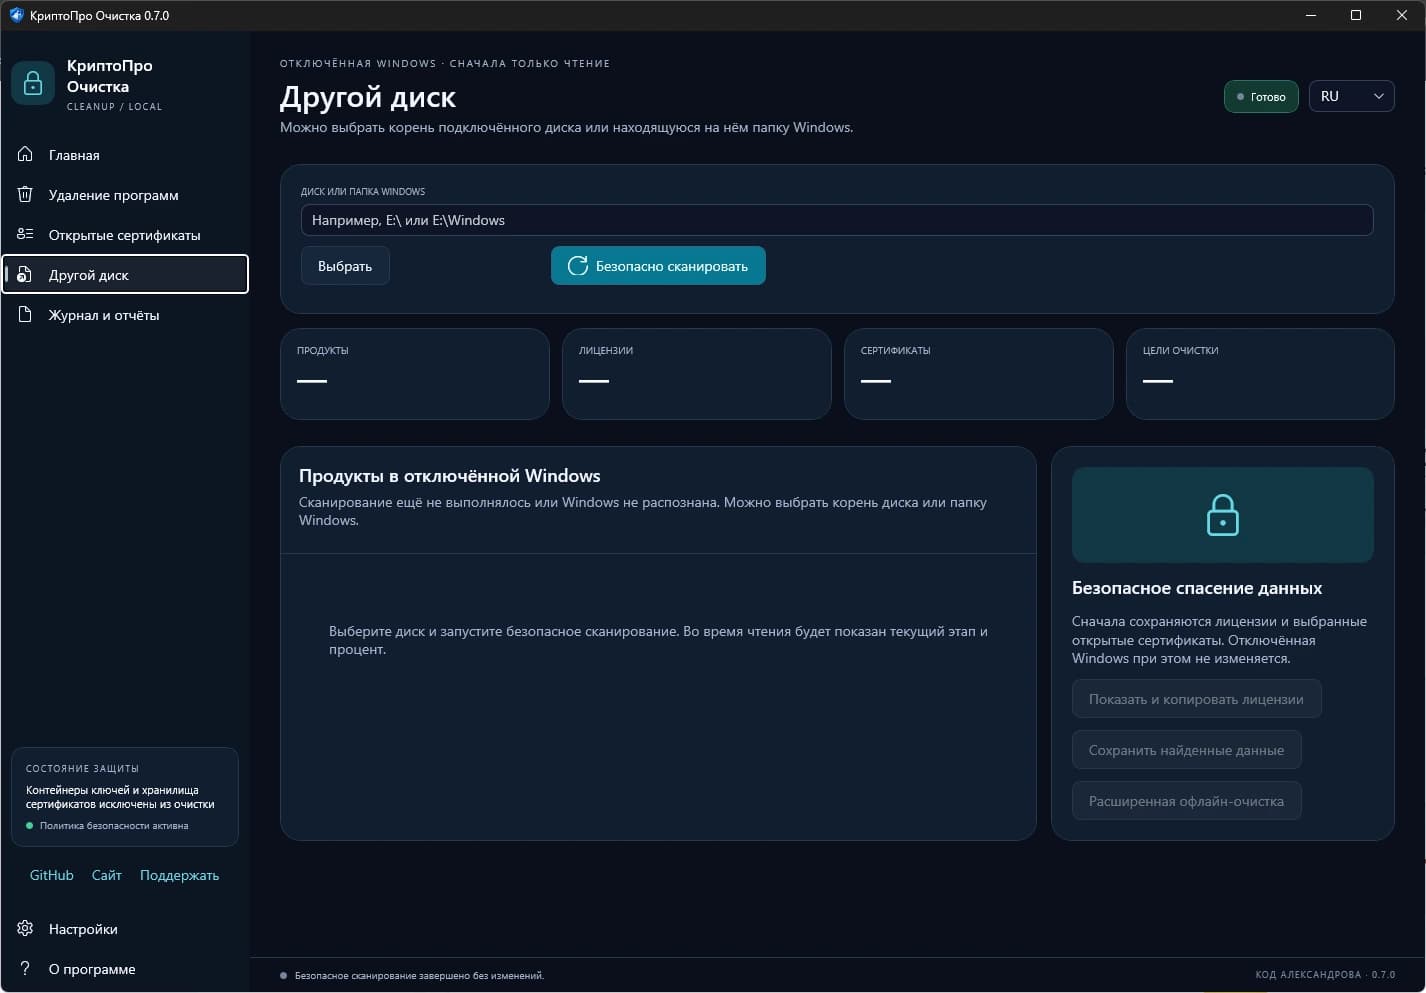Start scan with Безопасно сканировать

point(658,266)
